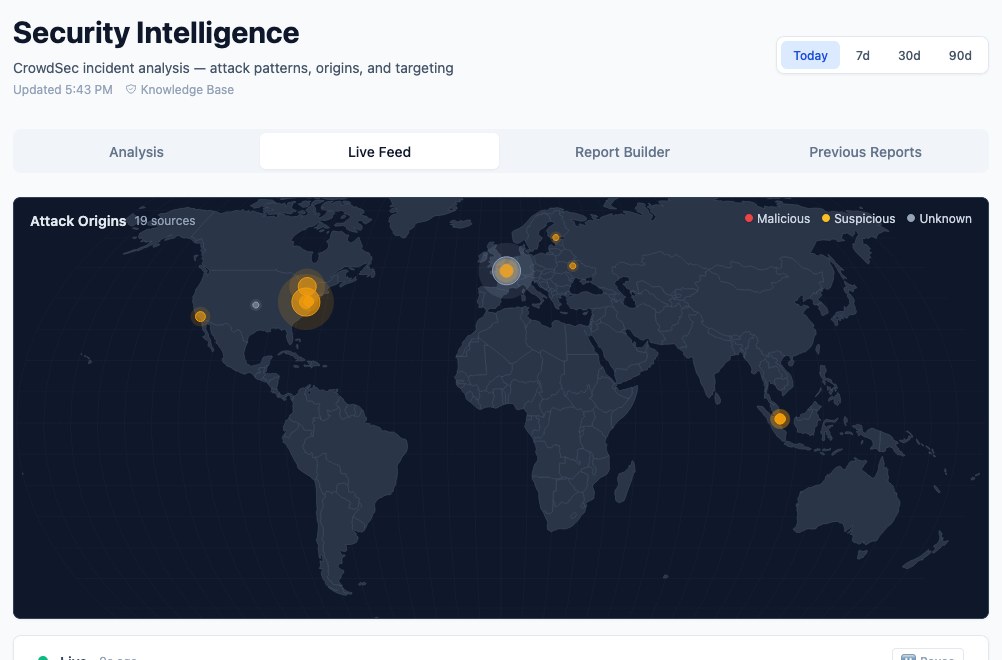Click the small marker over the Baltic region
The image size is (1002, 660).
click(x=556, y=238)
